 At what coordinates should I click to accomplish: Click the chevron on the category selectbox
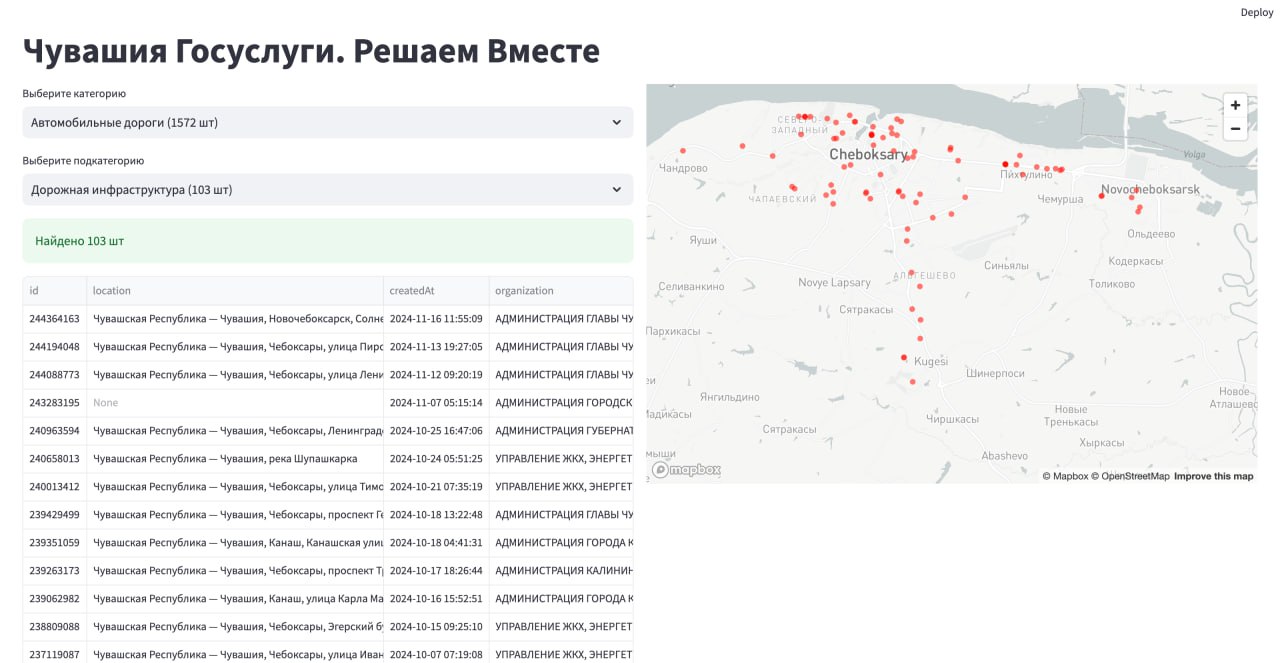[617, 122]
